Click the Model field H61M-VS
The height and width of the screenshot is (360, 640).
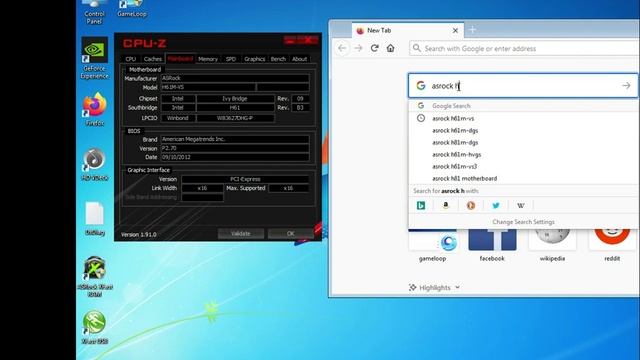point(208,87)
